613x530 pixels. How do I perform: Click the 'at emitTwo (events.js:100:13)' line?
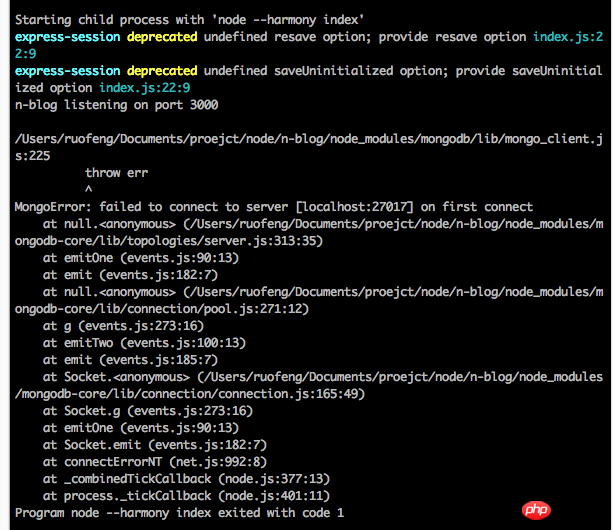(144, 343)
